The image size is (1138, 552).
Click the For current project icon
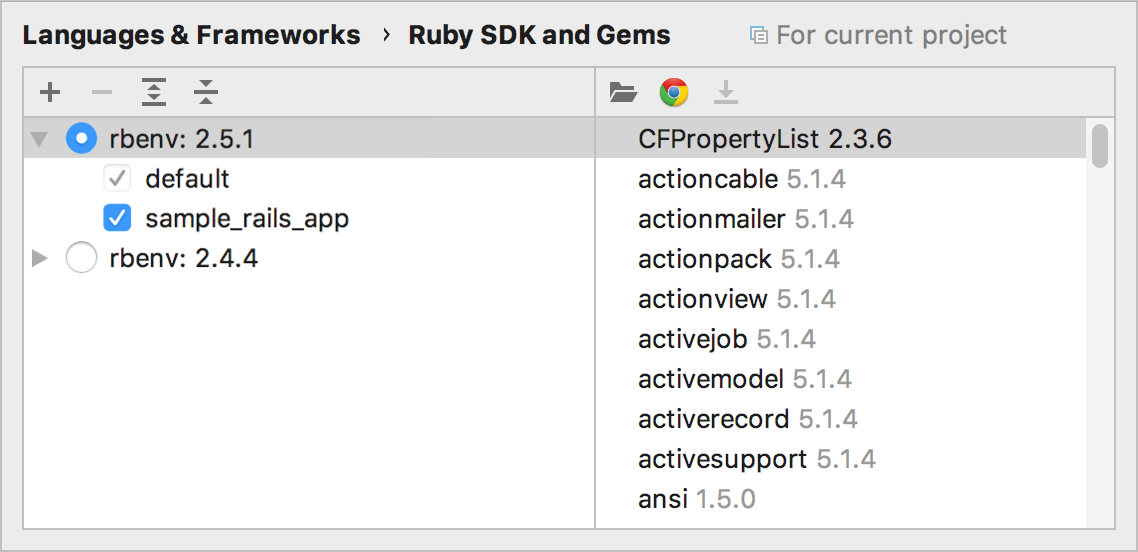(759, 36)
